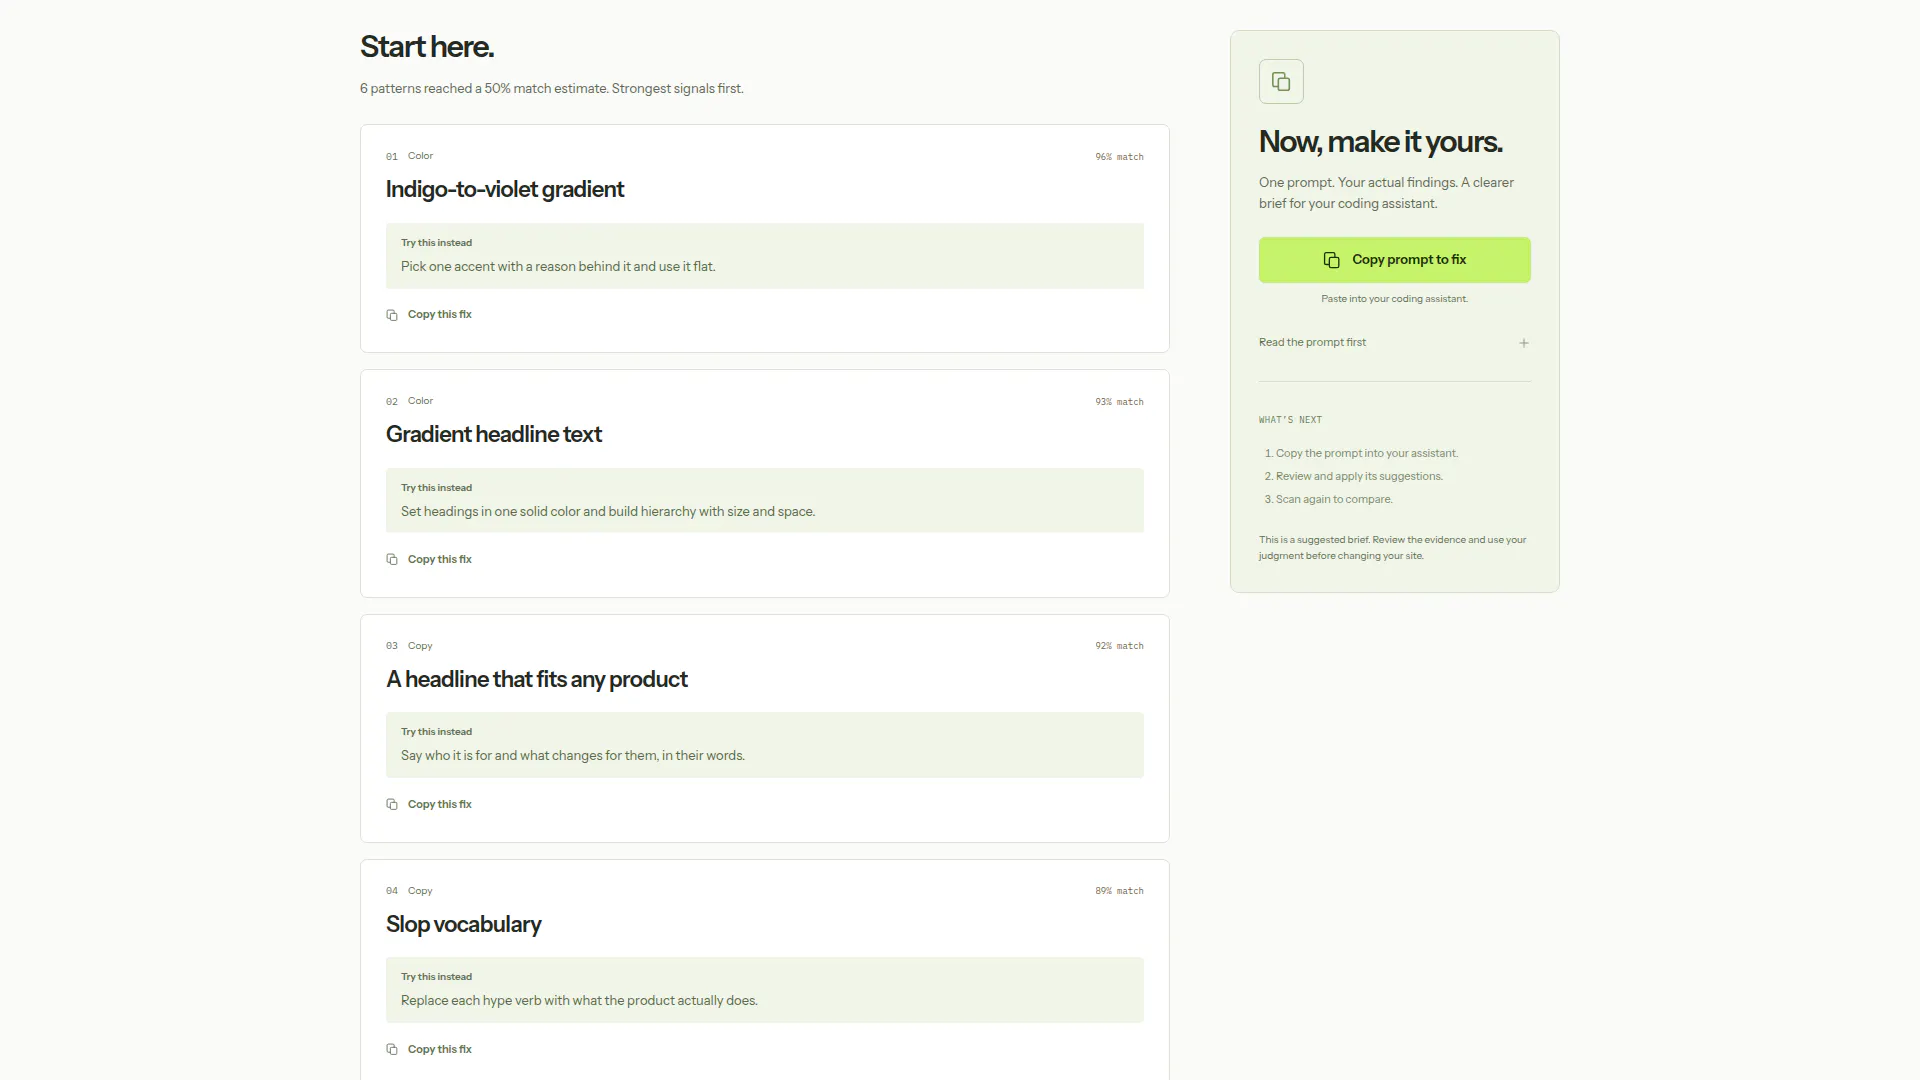
Task: Click '01 Color' category tag
Action: coord(409,156)
